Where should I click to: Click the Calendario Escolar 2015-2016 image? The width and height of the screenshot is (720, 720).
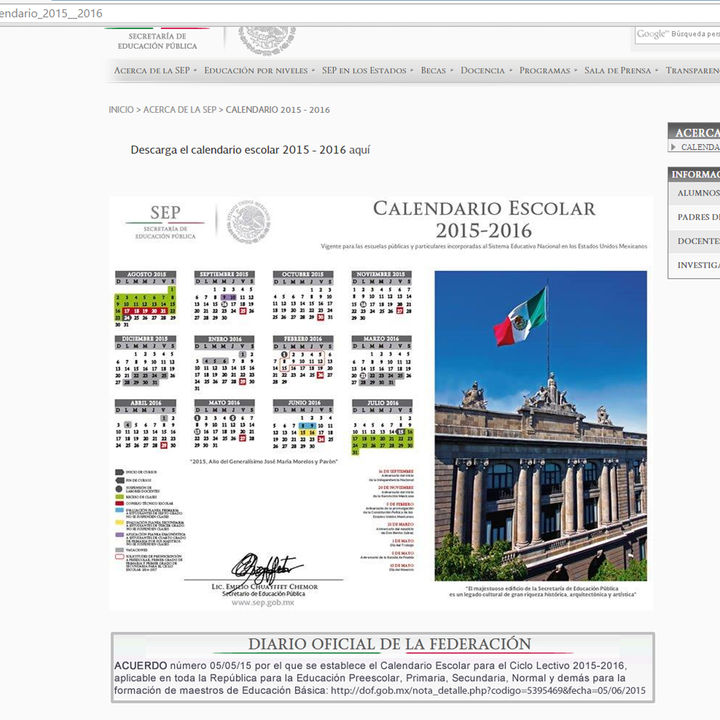tap(381, 401)
